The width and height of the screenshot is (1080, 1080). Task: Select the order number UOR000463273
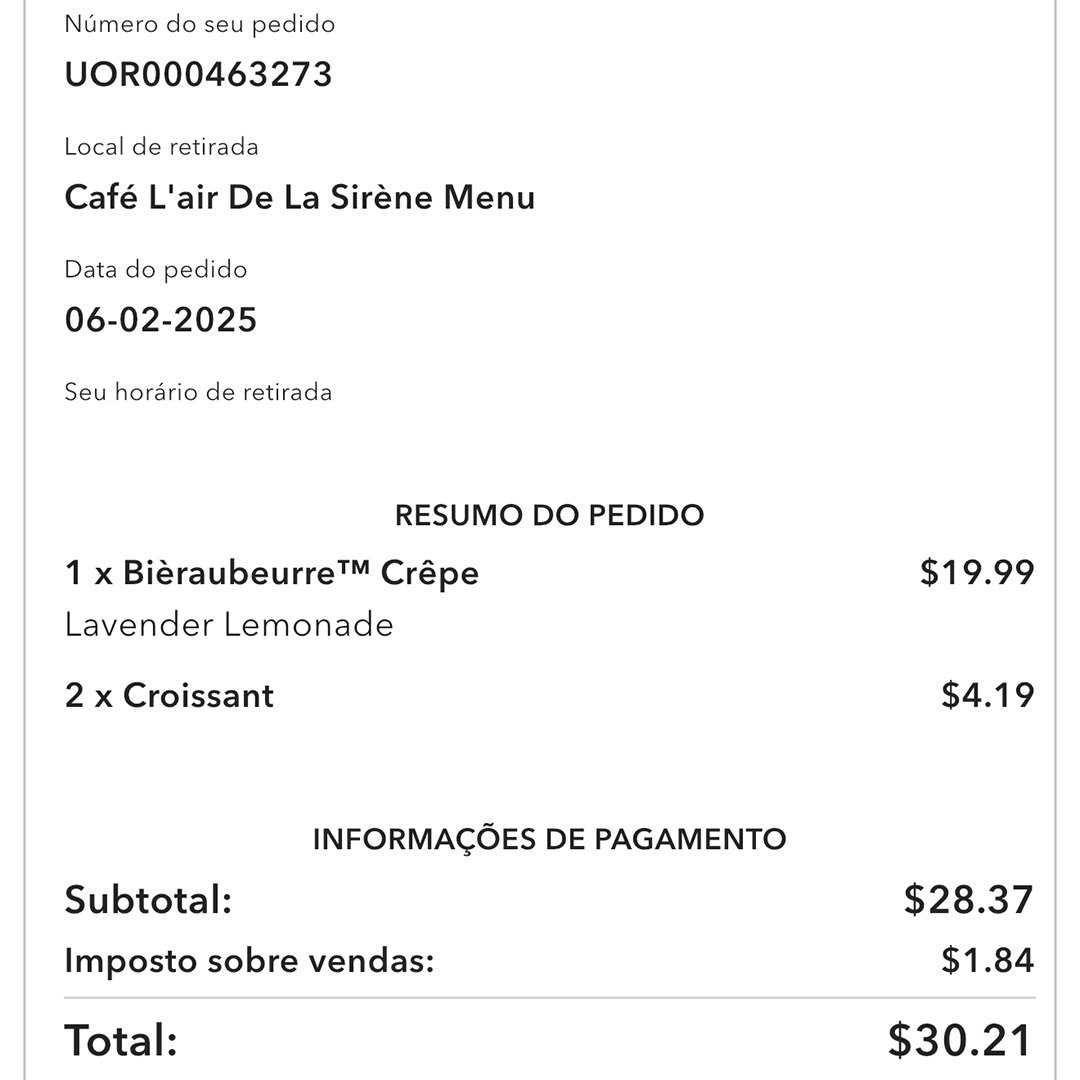tap(198, 74)
